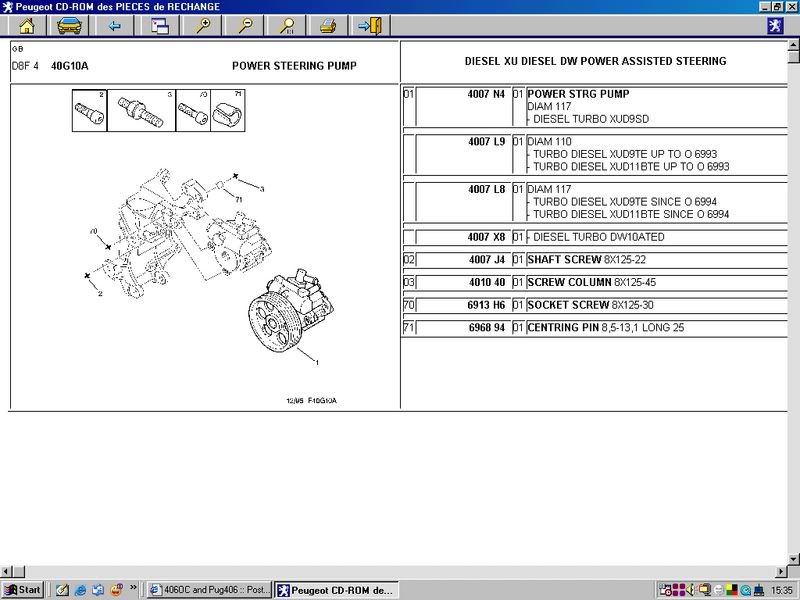Select part number 6913 H6
800x600 pixels.
[x=486, y=305]
